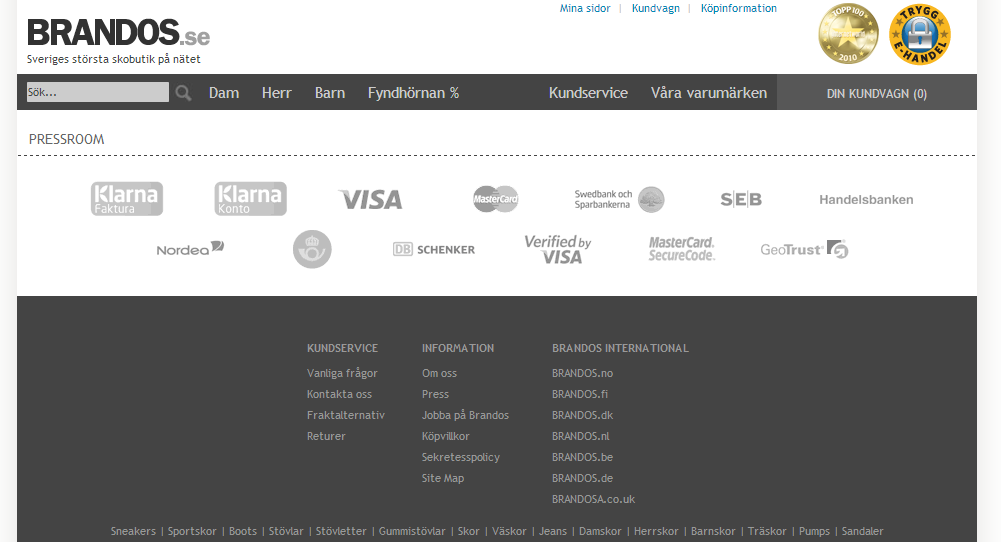Focus the Sök search field
The height and width of the screenshot is (542, 1001).
98,92
